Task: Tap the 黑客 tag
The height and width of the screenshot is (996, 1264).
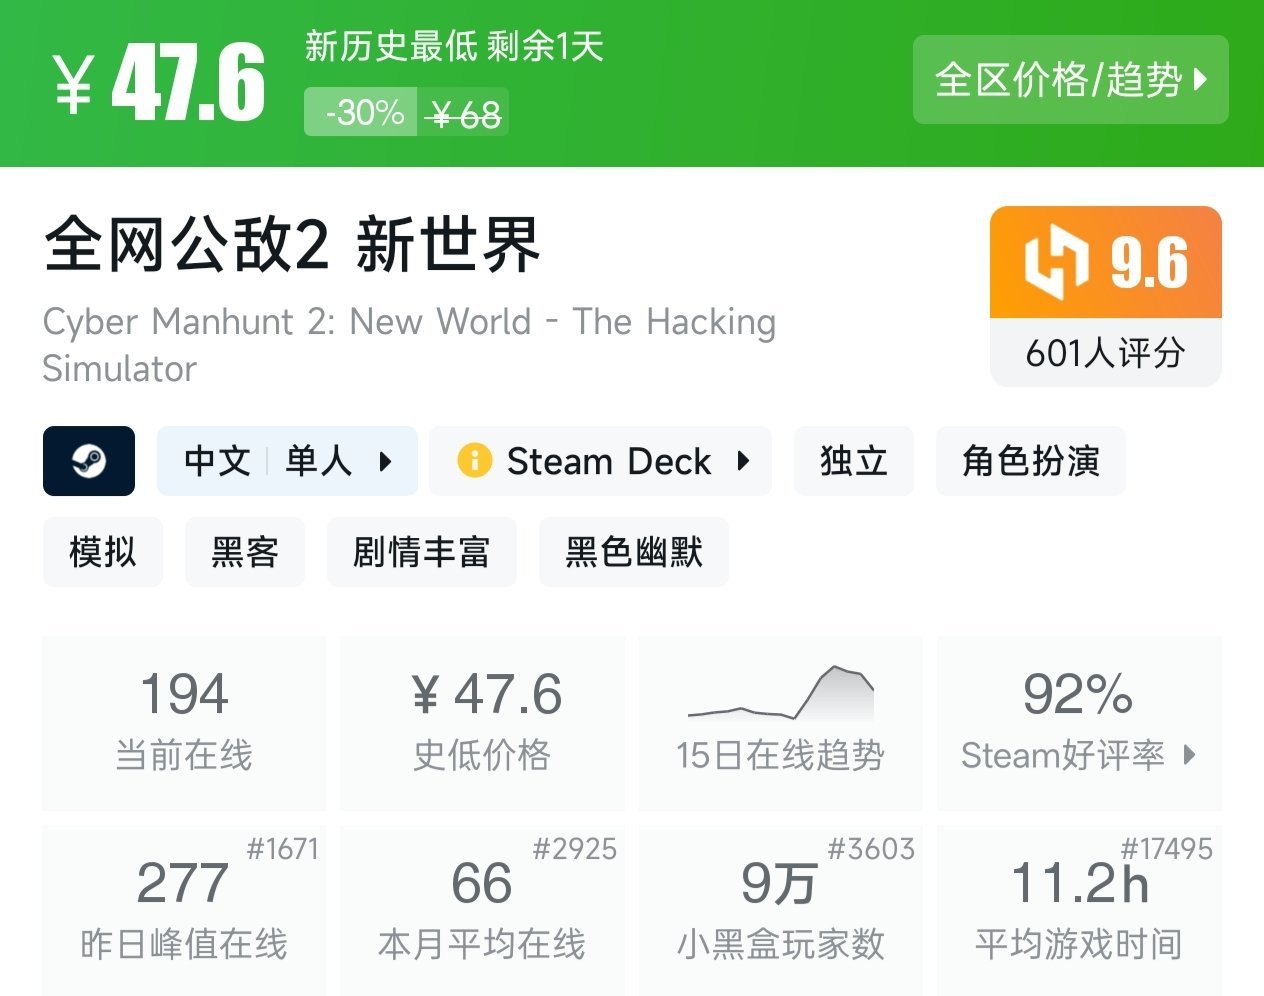Action: pyautogui.click(x=244, y=552)
